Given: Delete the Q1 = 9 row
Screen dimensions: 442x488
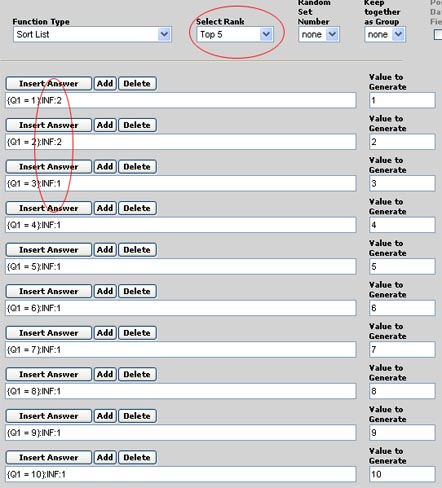Looking at the screenshot, I should 137,416.
